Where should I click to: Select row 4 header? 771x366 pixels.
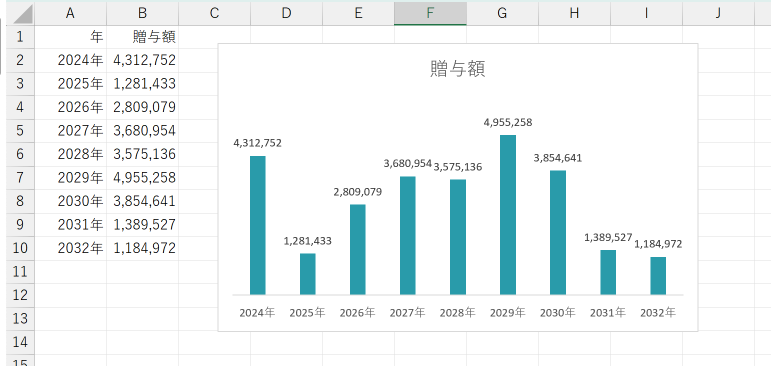click(x=21, y=107)
